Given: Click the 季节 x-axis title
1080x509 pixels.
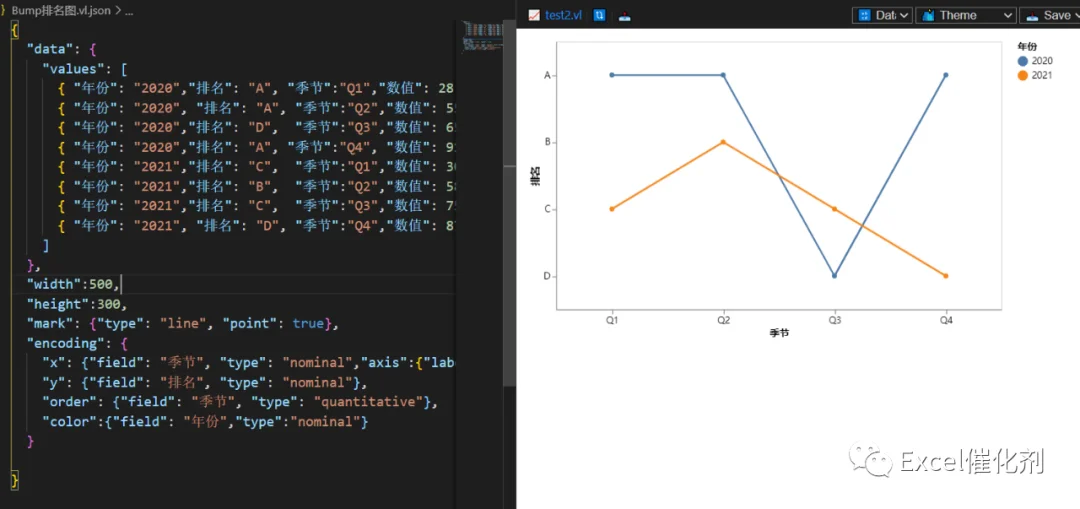Looking at the screenshot, I should 779,333.
